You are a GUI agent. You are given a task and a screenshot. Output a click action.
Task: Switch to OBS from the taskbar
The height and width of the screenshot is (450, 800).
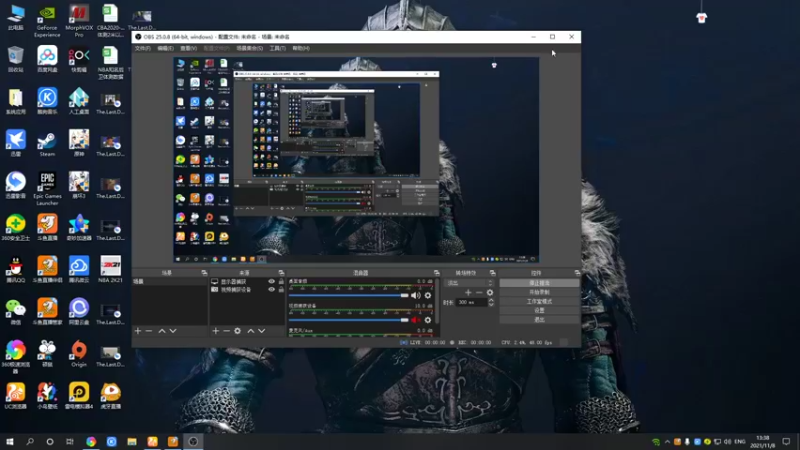coord(193,442)
